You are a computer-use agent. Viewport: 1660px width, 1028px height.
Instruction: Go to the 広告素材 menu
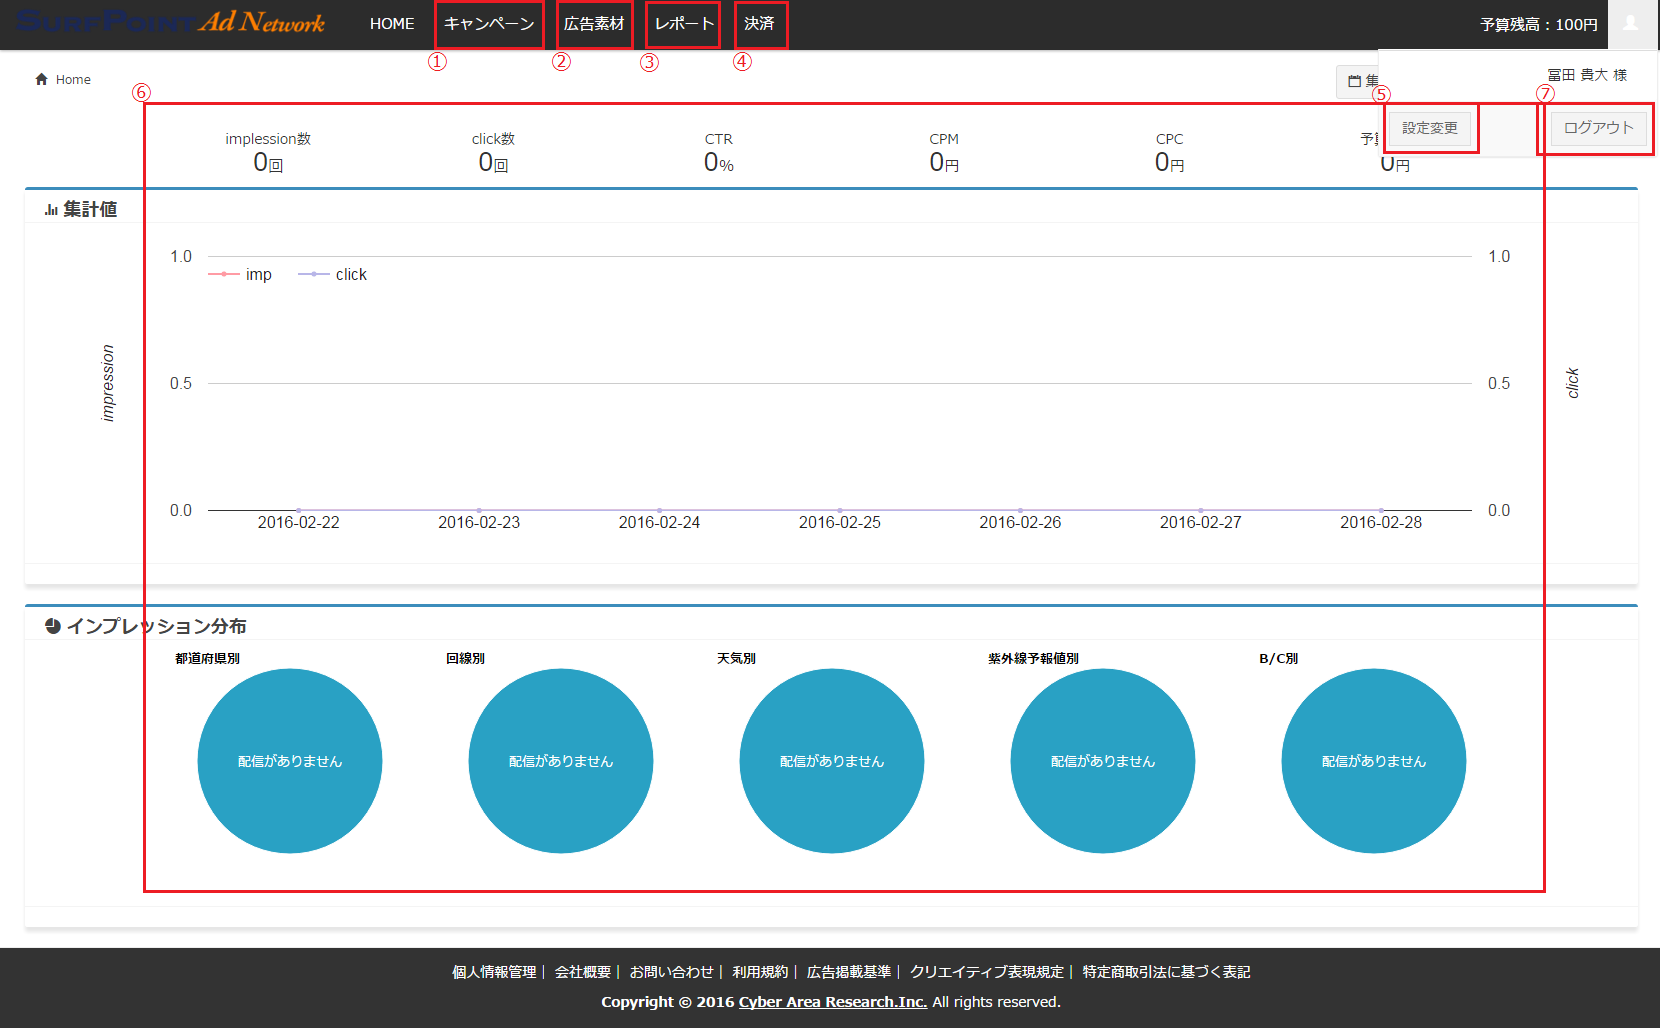click(x=594, y=24)
